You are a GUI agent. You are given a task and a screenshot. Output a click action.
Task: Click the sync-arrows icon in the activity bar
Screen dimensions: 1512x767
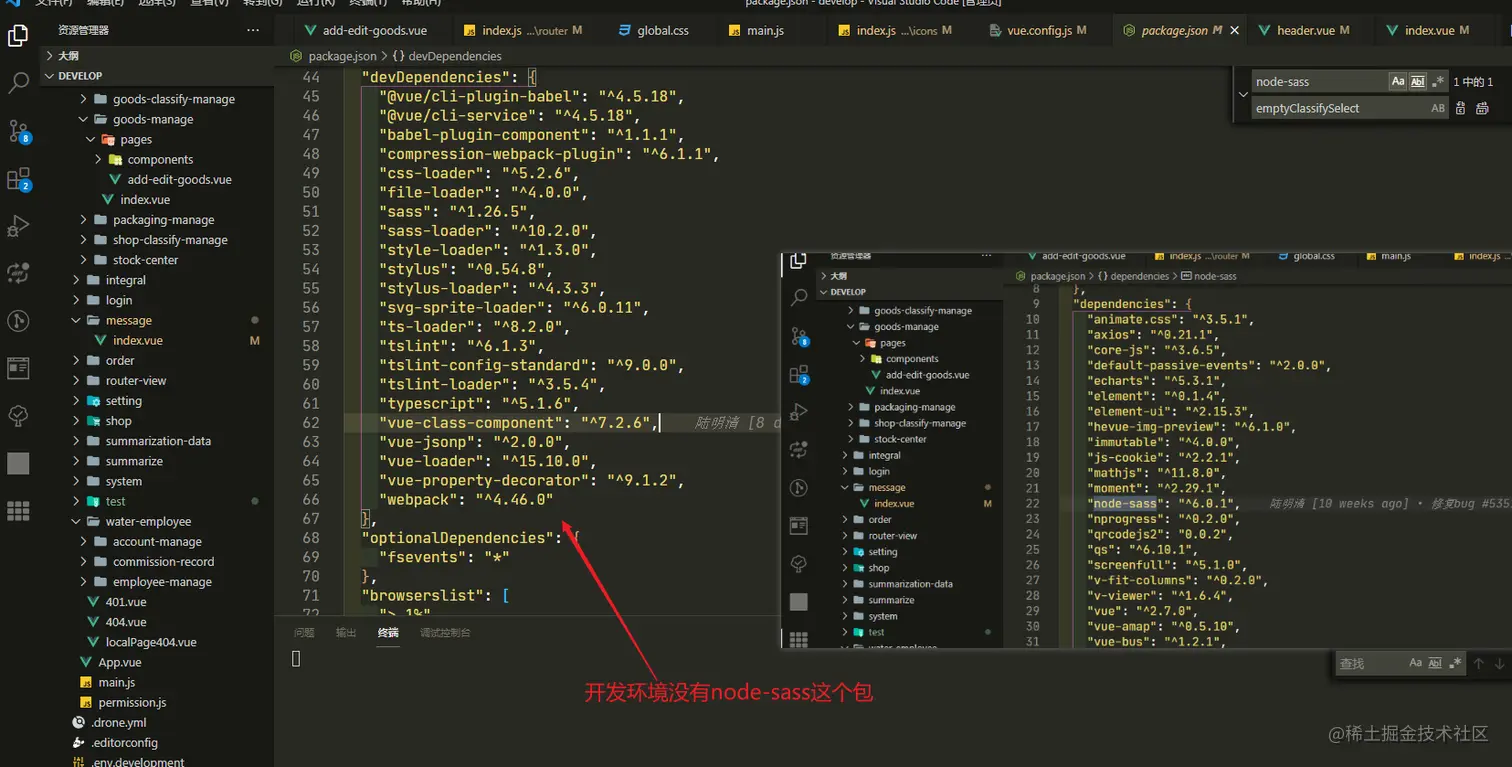pos(18,273)
